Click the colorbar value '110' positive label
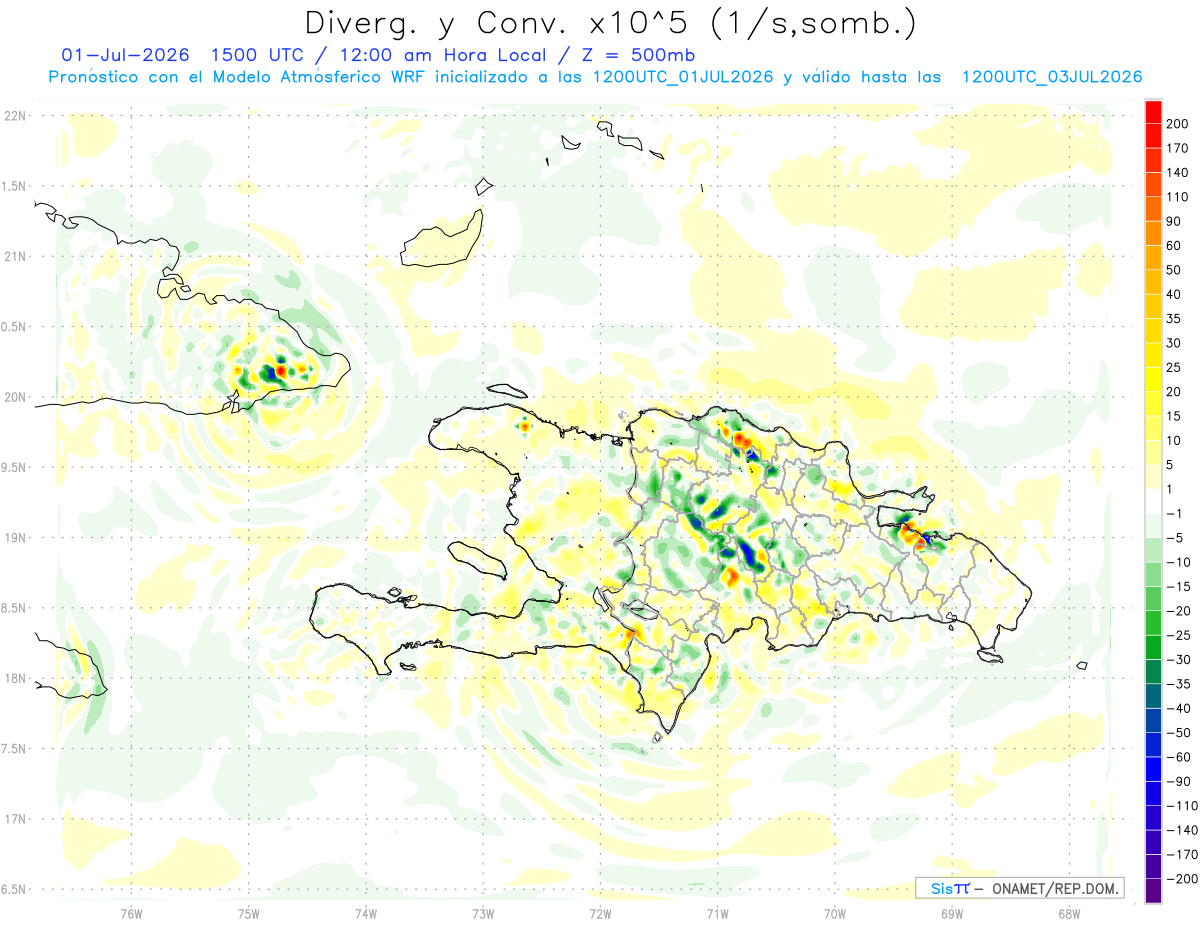1200x927 pixels. [x=1177, y=197]
